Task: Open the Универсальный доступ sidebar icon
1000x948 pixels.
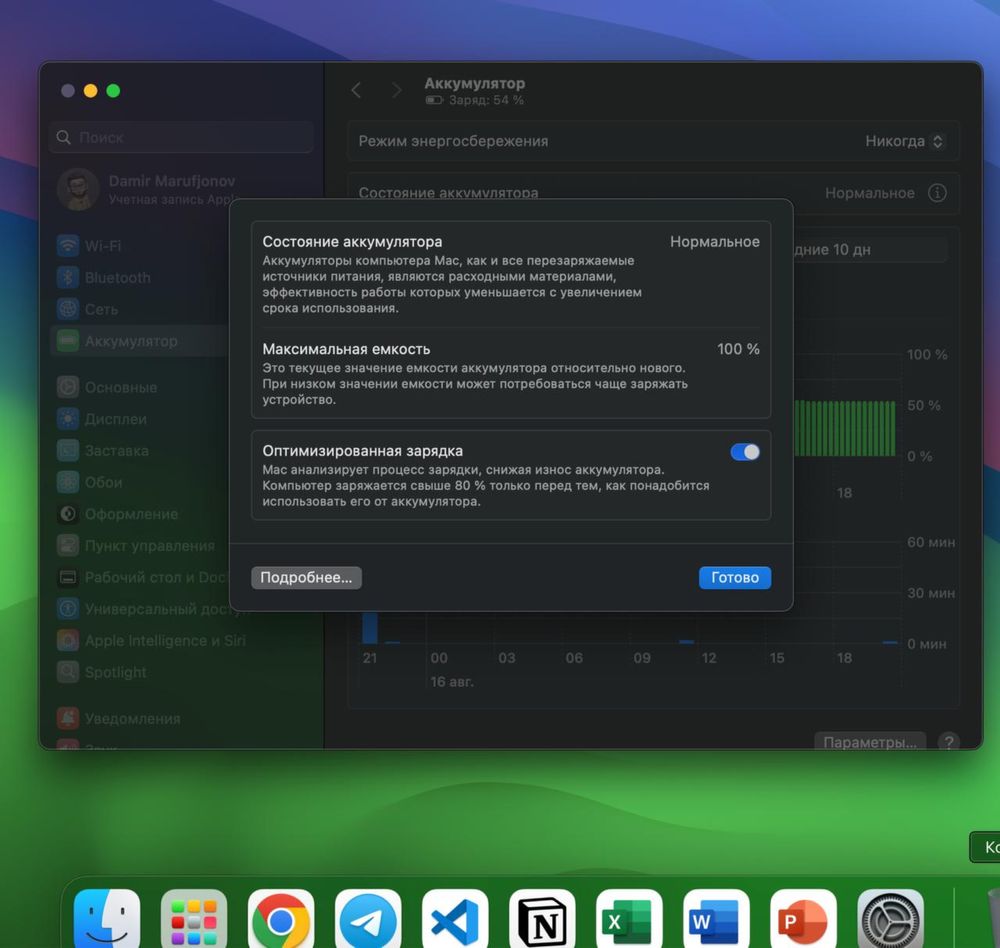Action: [x=68, y=609]
